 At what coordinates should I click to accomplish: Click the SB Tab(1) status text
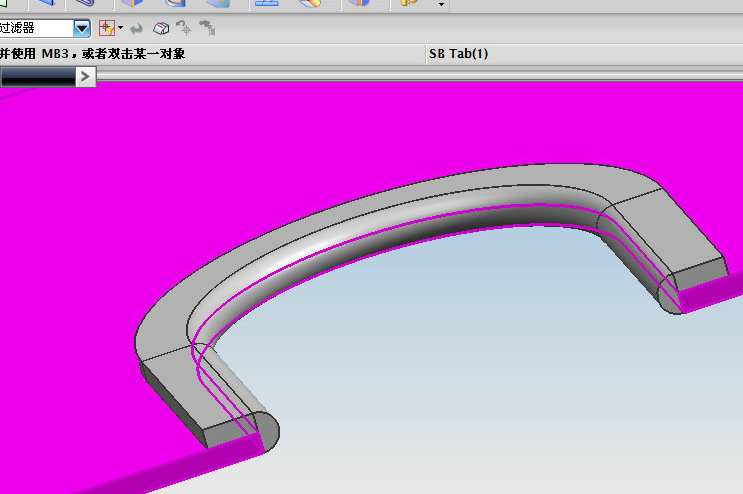coord(458,54)
